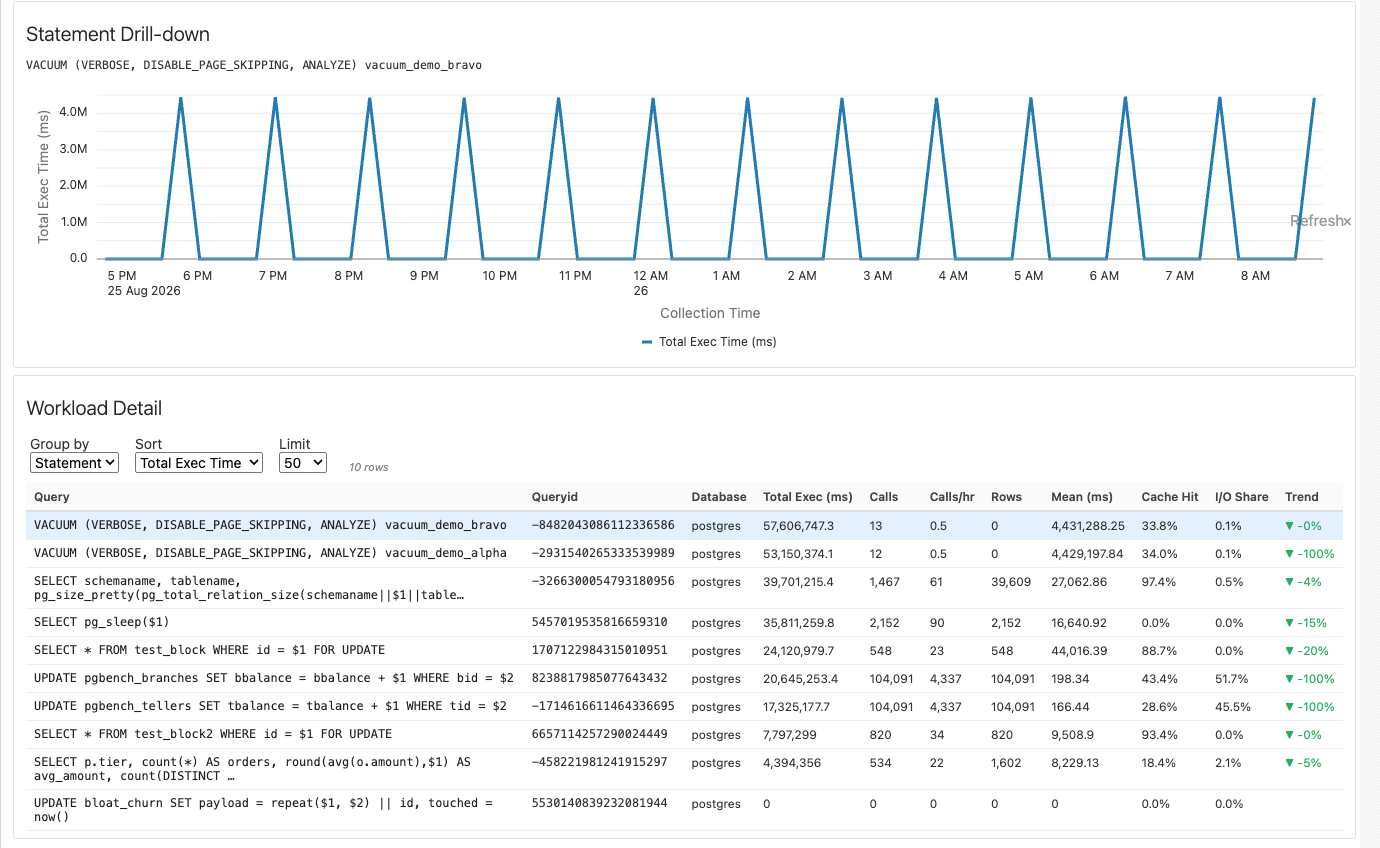Click the -15% trend indicator

pos(1306,623)
